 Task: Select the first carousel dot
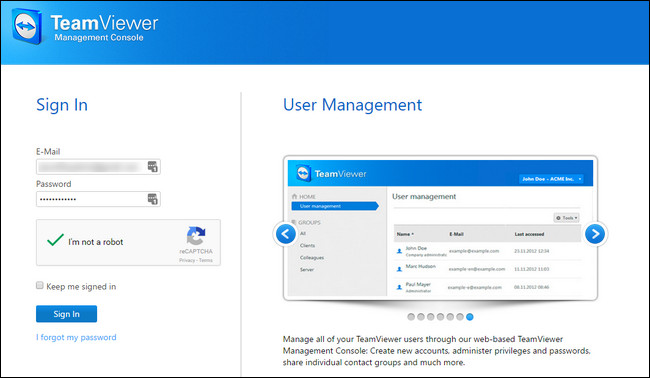pyautogui.click(x=411, y=317)
